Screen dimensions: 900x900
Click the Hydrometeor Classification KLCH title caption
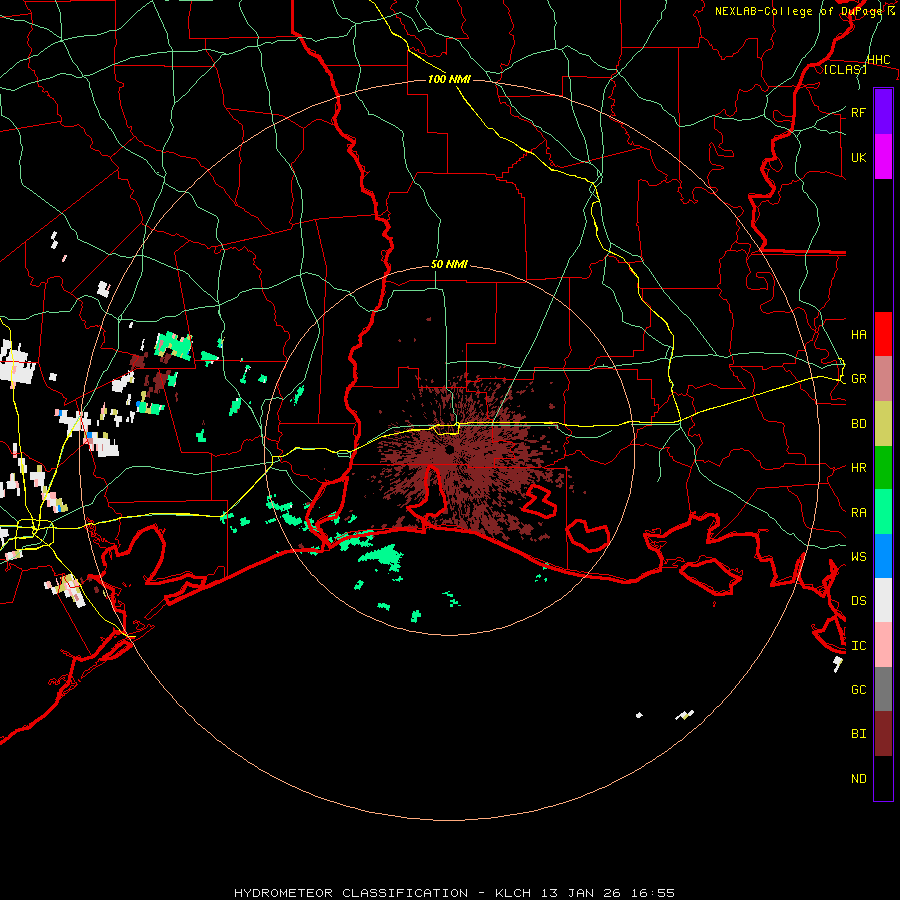pyautogui.click(x=454, y=893)
